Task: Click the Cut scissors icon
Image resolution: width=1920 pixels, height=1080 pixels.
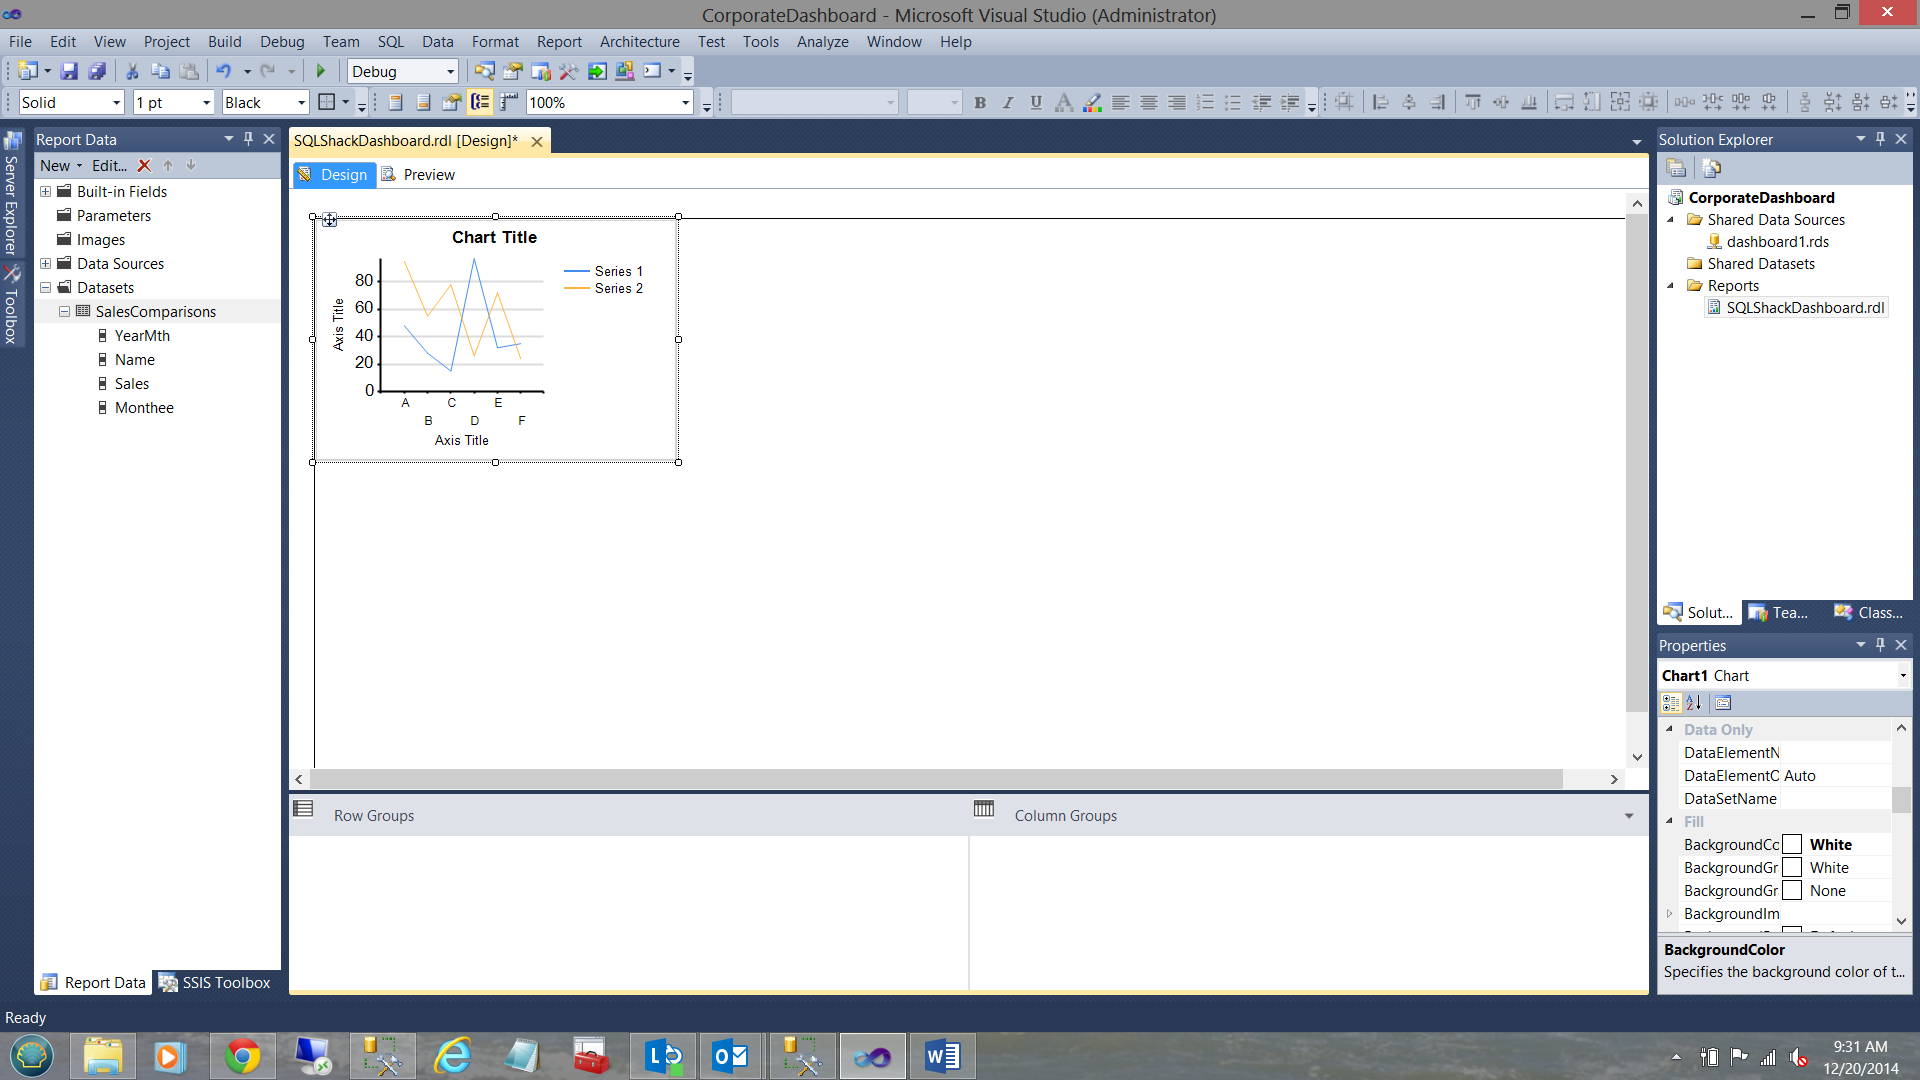Action: [131, 71]
